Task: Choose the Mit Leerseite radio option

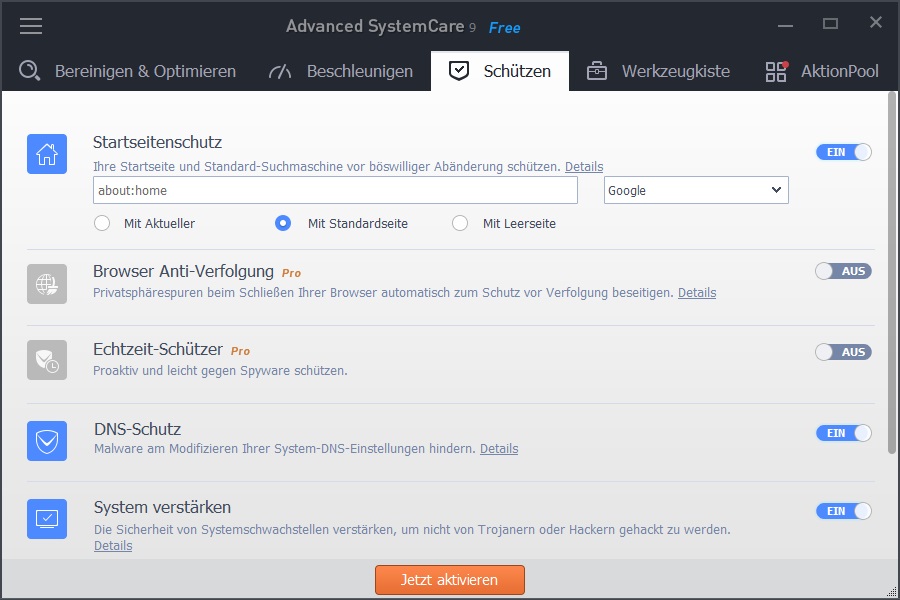Action: (x=460, y=223)
